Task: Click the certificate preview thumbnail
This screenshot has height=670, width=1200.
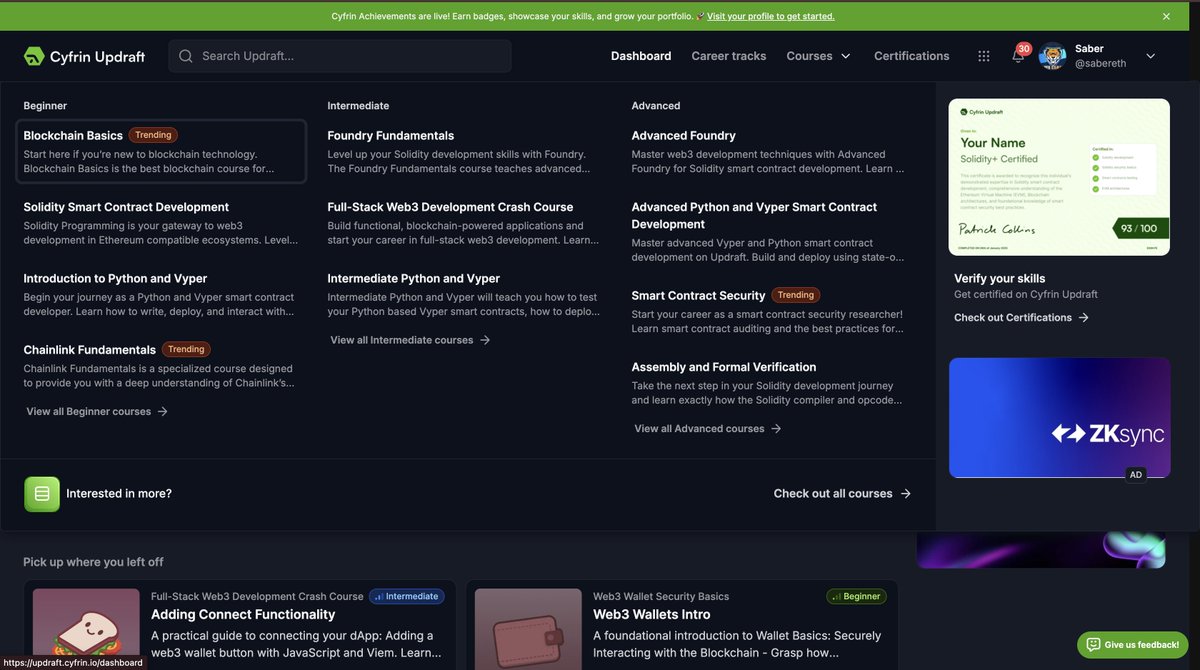Action: pyautogui.click(x=1059, y=177)
